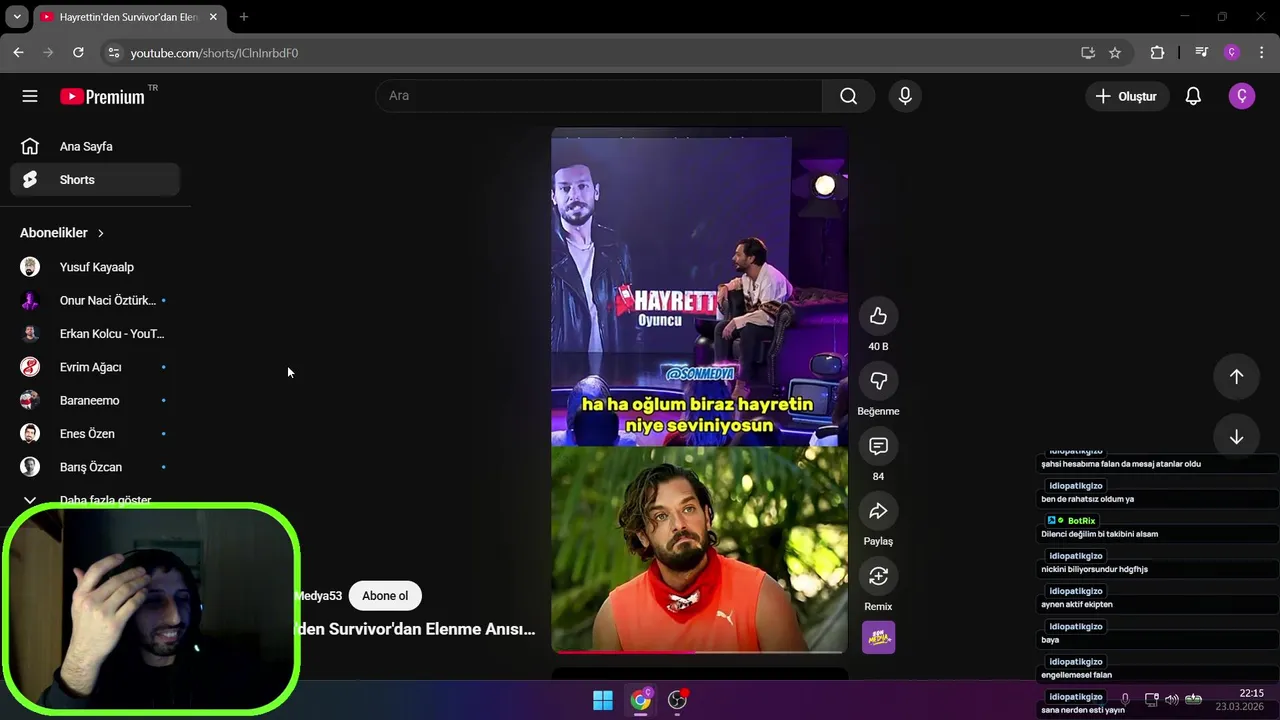Dislike the Short with thumbs down
The image size is (1280, 720).
point(878,381)
